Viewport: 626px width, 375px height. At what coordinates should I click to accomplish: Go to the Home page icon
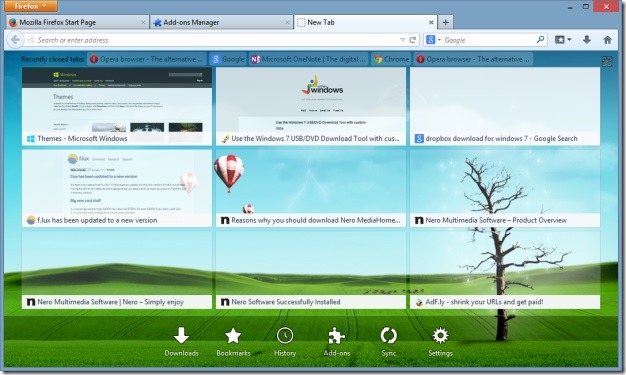click(x=607, y=40)
